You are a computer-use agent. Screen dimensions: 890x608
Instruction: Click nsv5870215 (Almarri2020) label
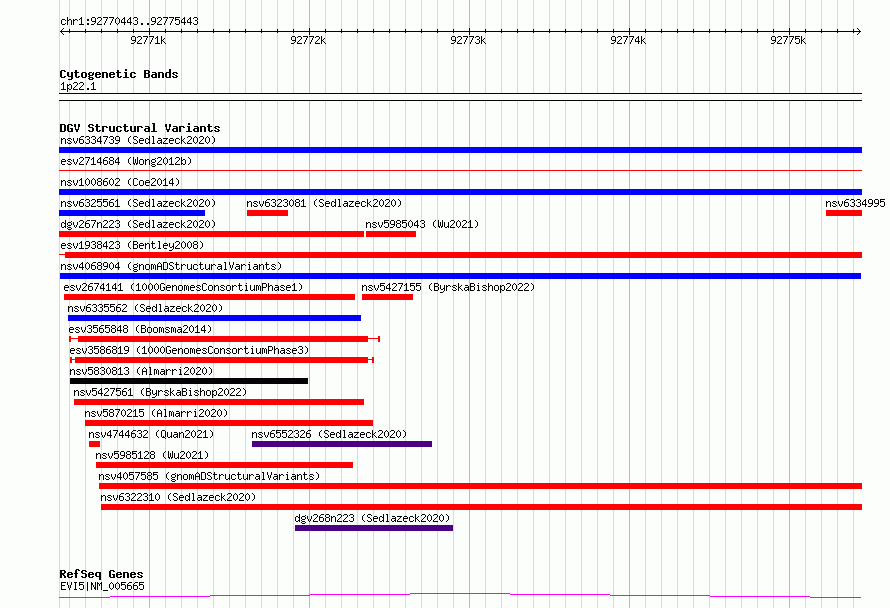point(156,413)
